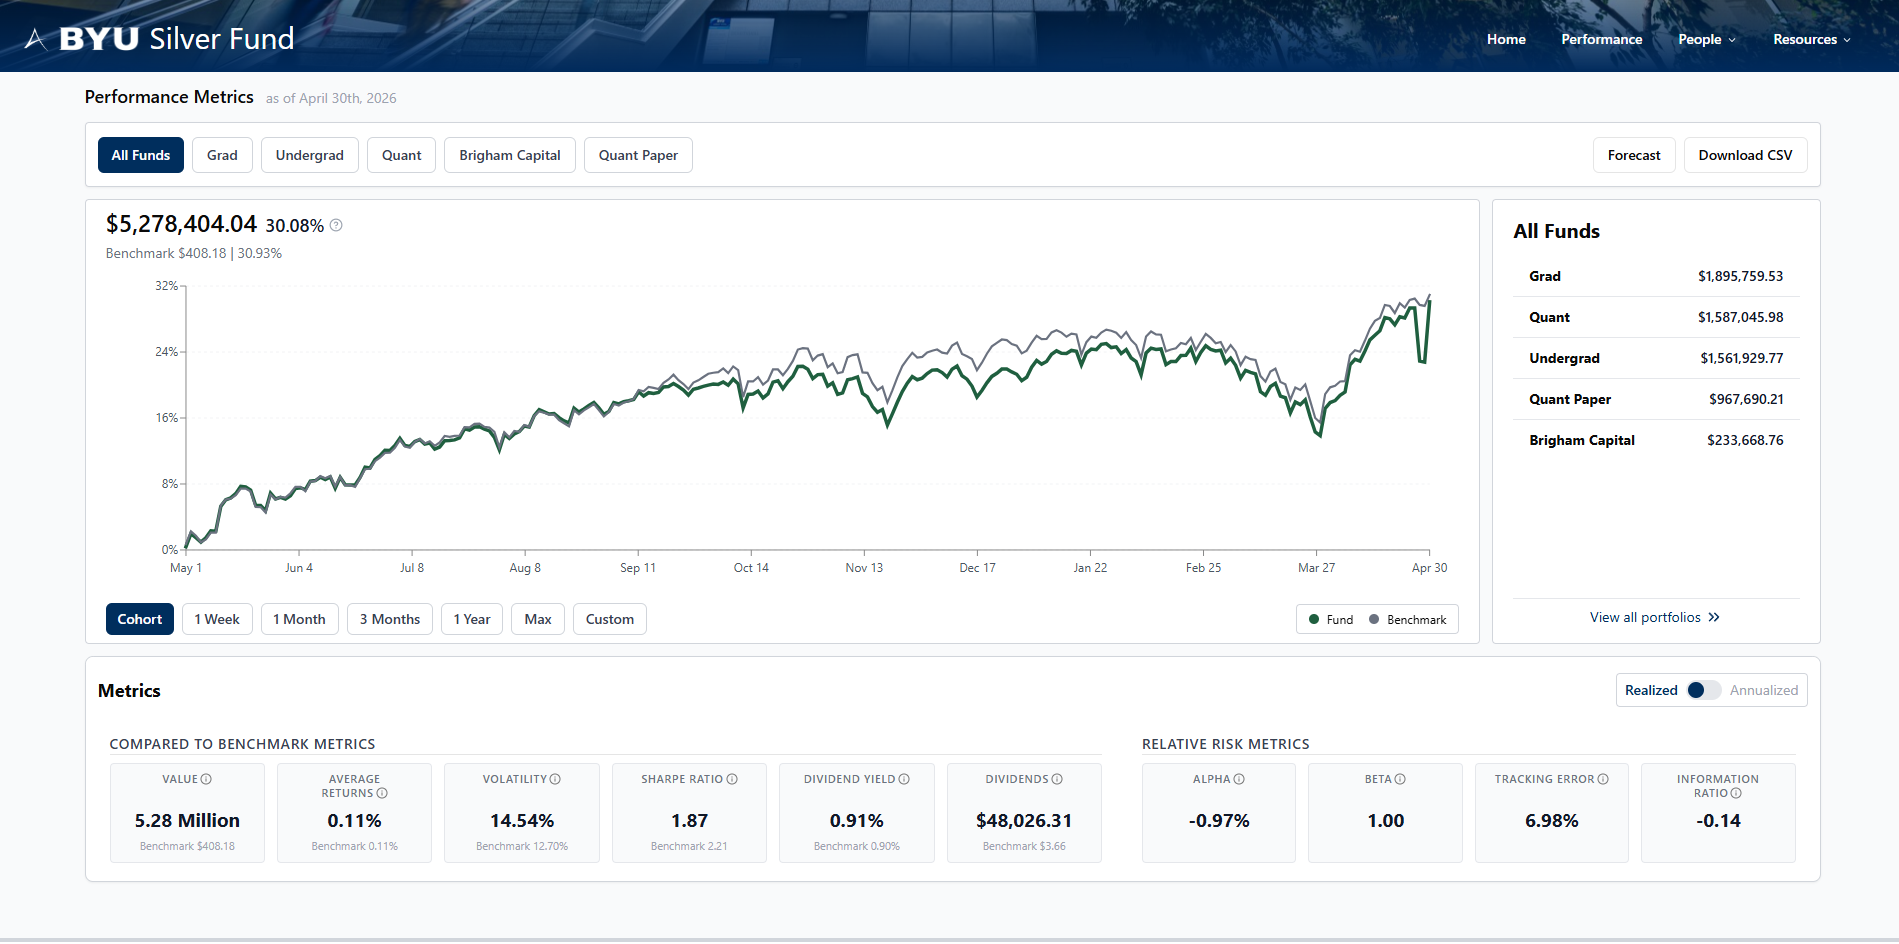Click the Realized label

click(x=1651, y=690)
